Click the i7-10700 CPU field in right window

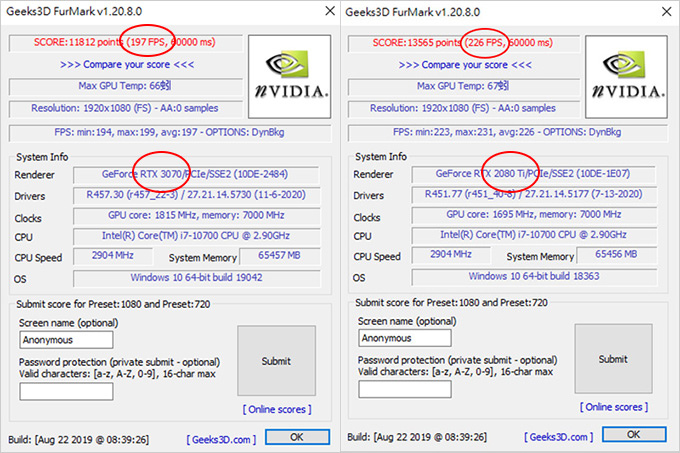coord(534,235)
